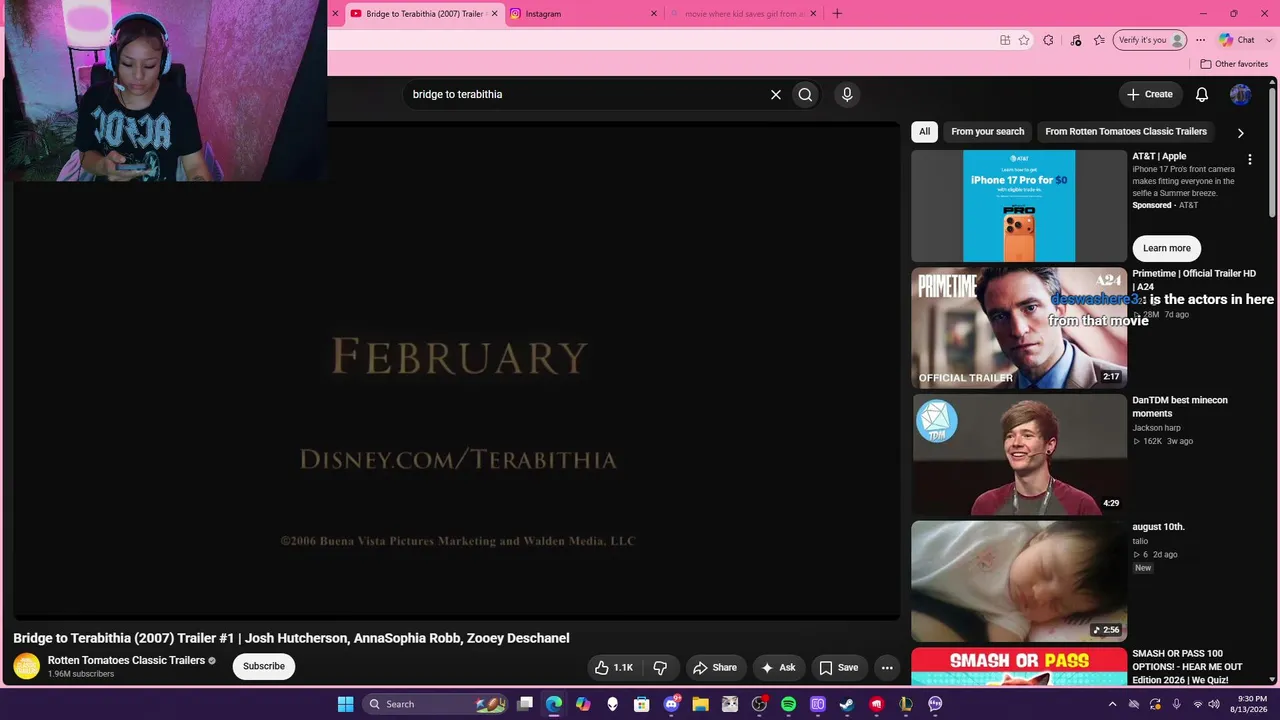Viewport: 1280px width, 720px height.
Task: Open the Primetime Official Trailer thumbnail
Action: (x=1019, y=328)
